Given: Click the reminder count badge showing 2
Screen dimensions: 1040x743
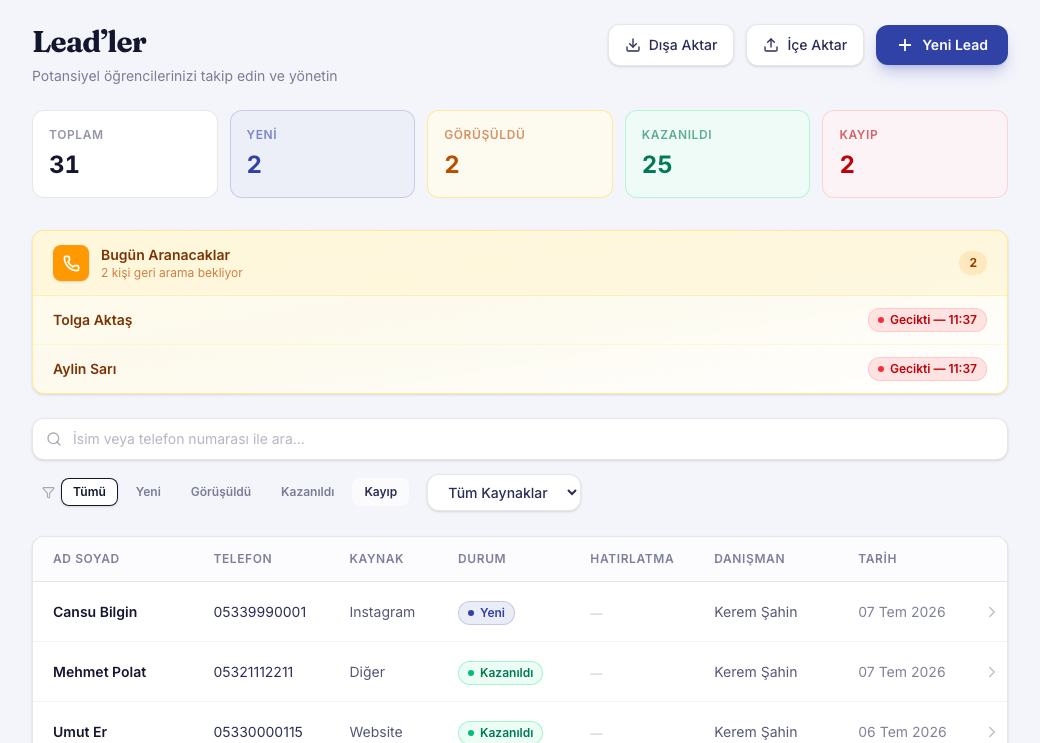Looking at the screenshot, I should point(973,263).
